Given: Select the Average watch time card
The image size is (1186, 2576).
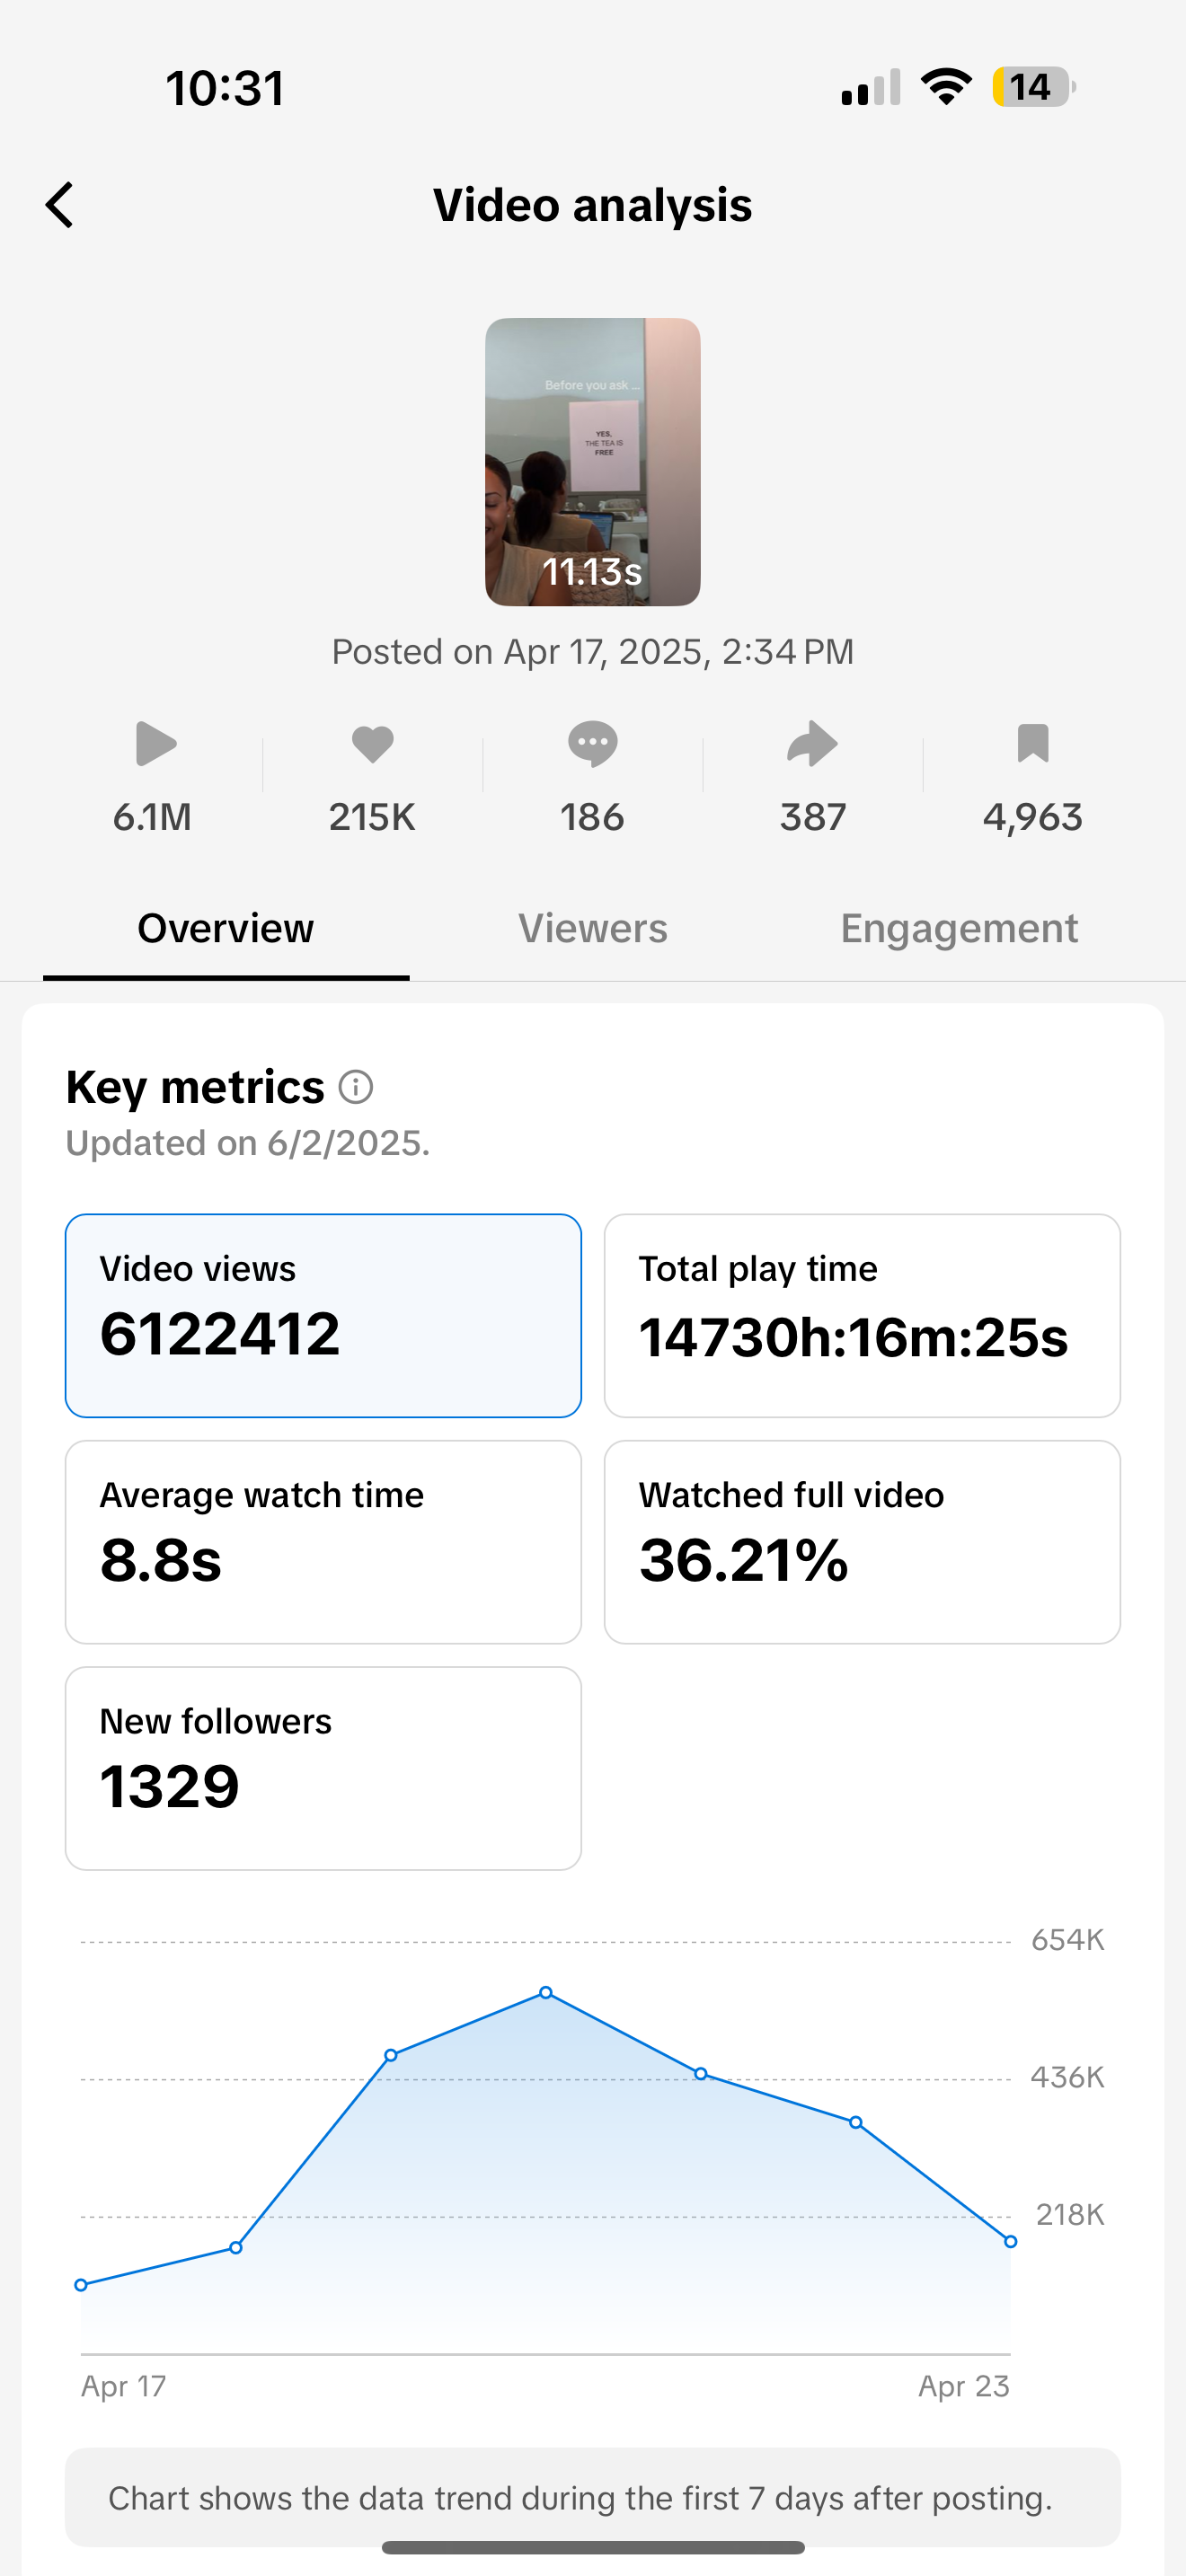Looking at the screenshot, I should [323, 1541].
